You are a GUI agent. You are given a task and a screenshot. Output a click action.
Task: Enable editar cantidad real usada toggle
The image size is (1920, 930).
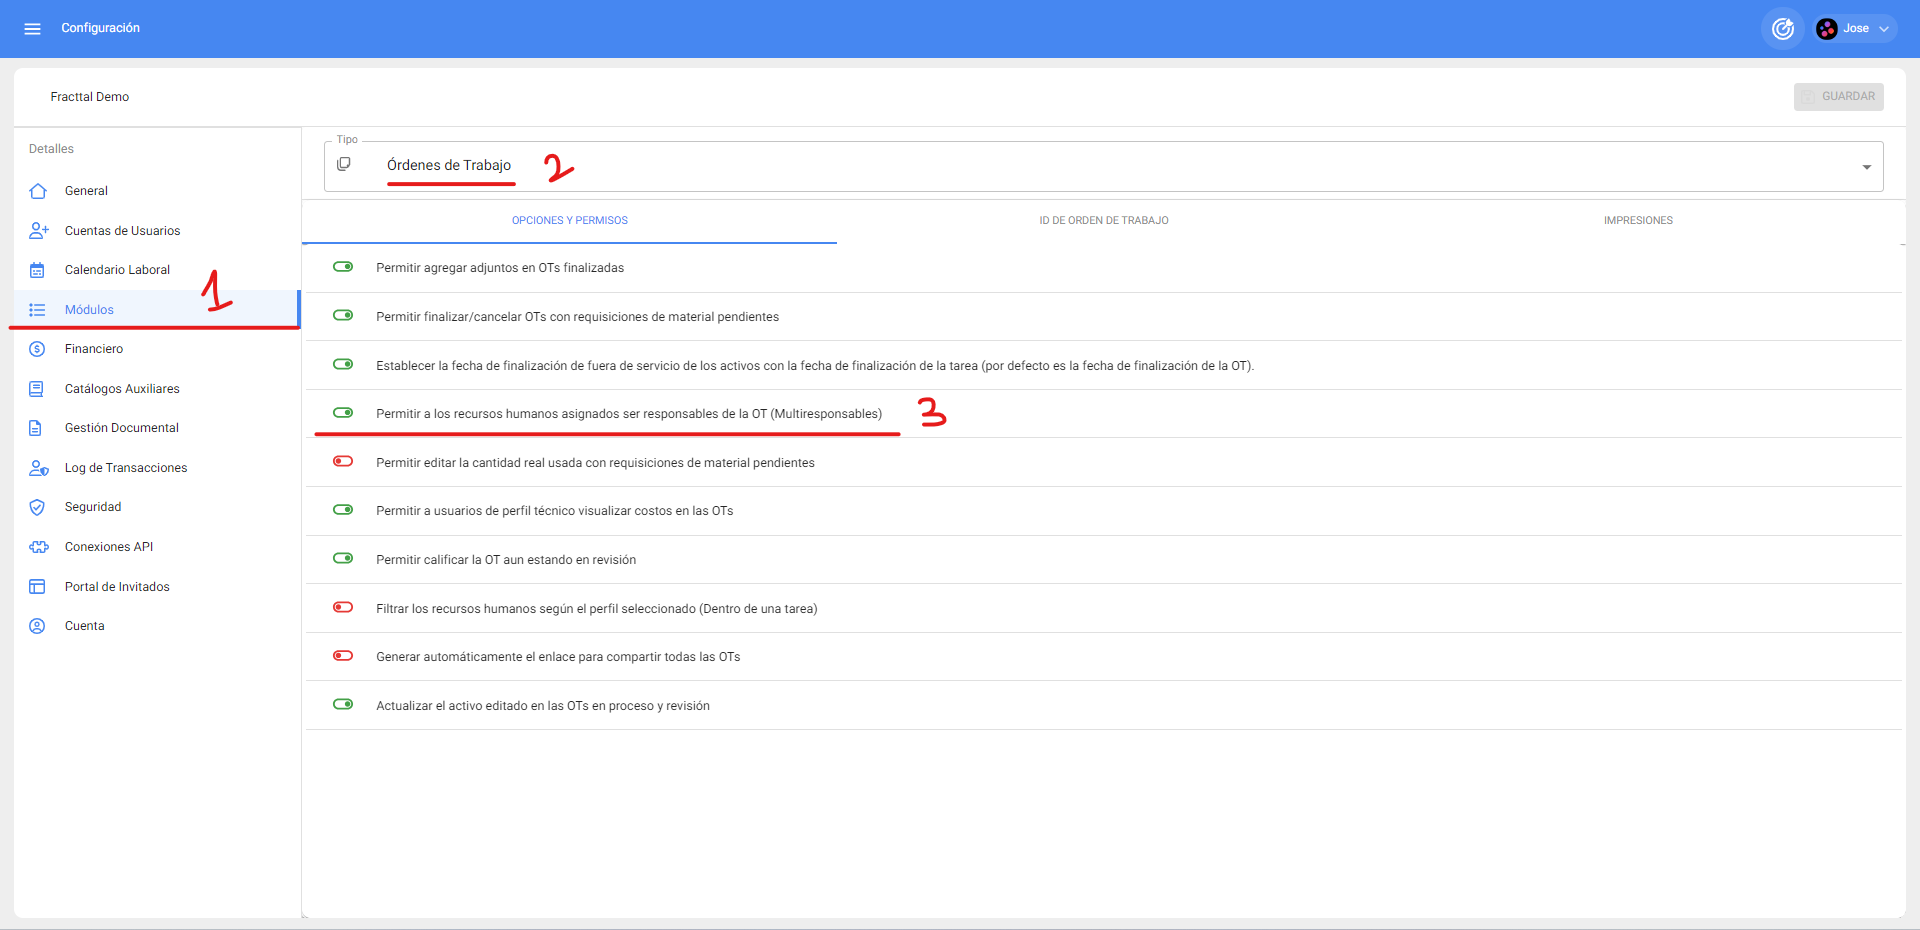click(x=343, y=462)
